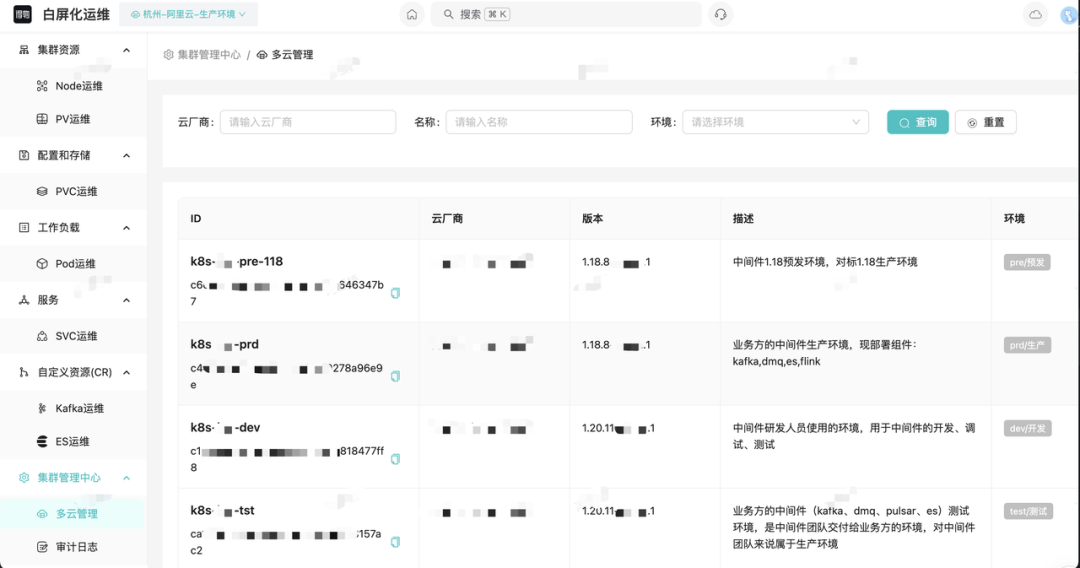
Task: Click the 集群管理中心 breadcrumb link
Action: (x=208, y=55)
